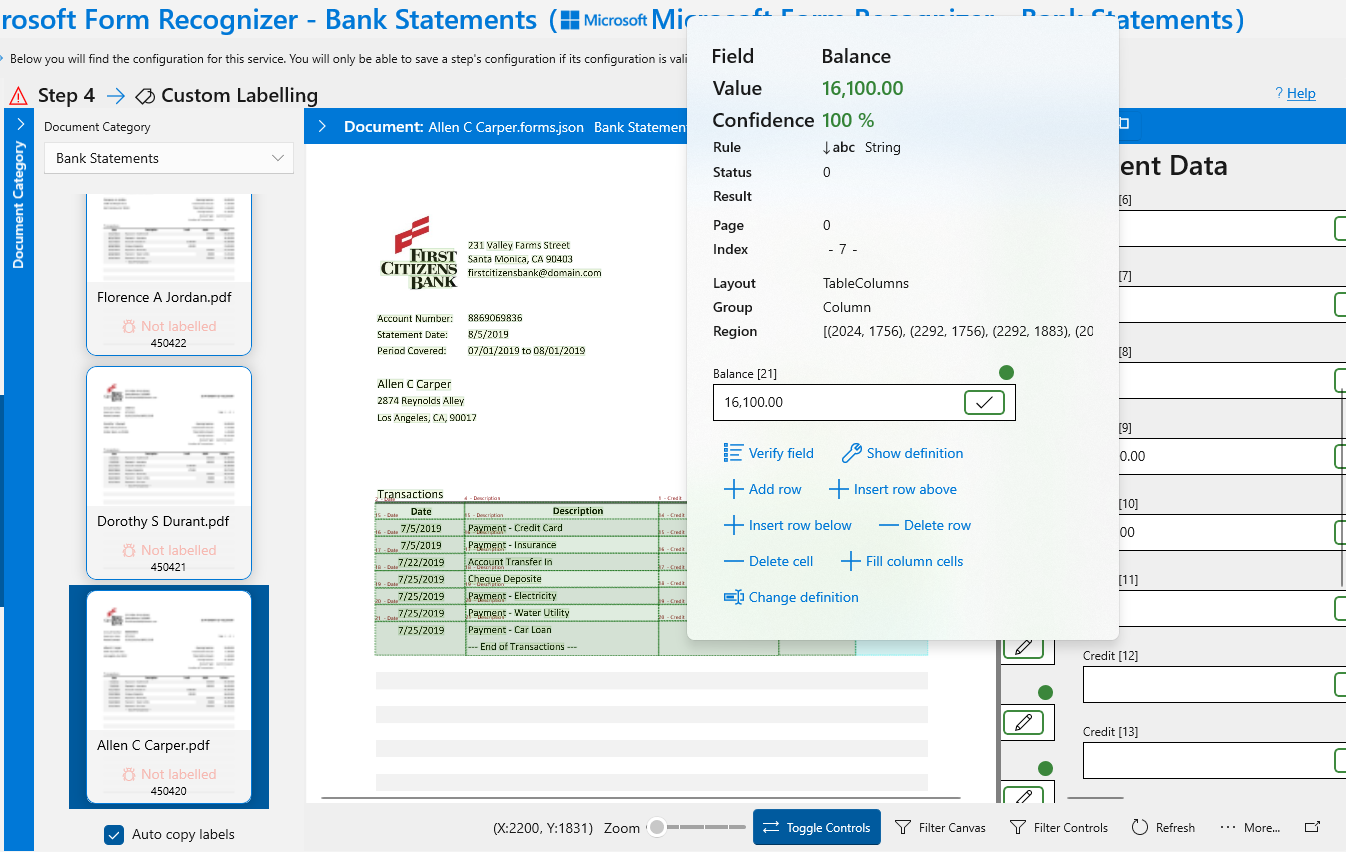Click the End of Transactions row text
This screenshot has height=852, width=1346.
click(523, 647)
